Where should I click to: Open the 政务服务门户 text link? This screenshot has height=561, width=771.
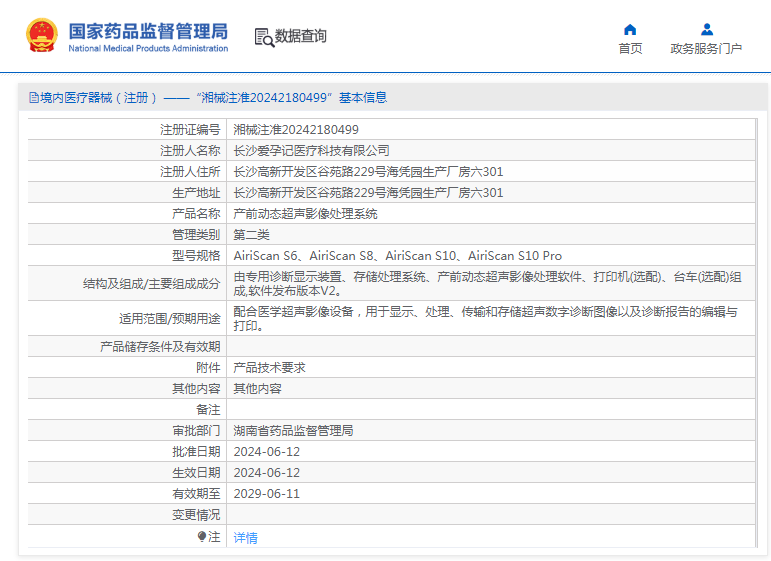706,49
